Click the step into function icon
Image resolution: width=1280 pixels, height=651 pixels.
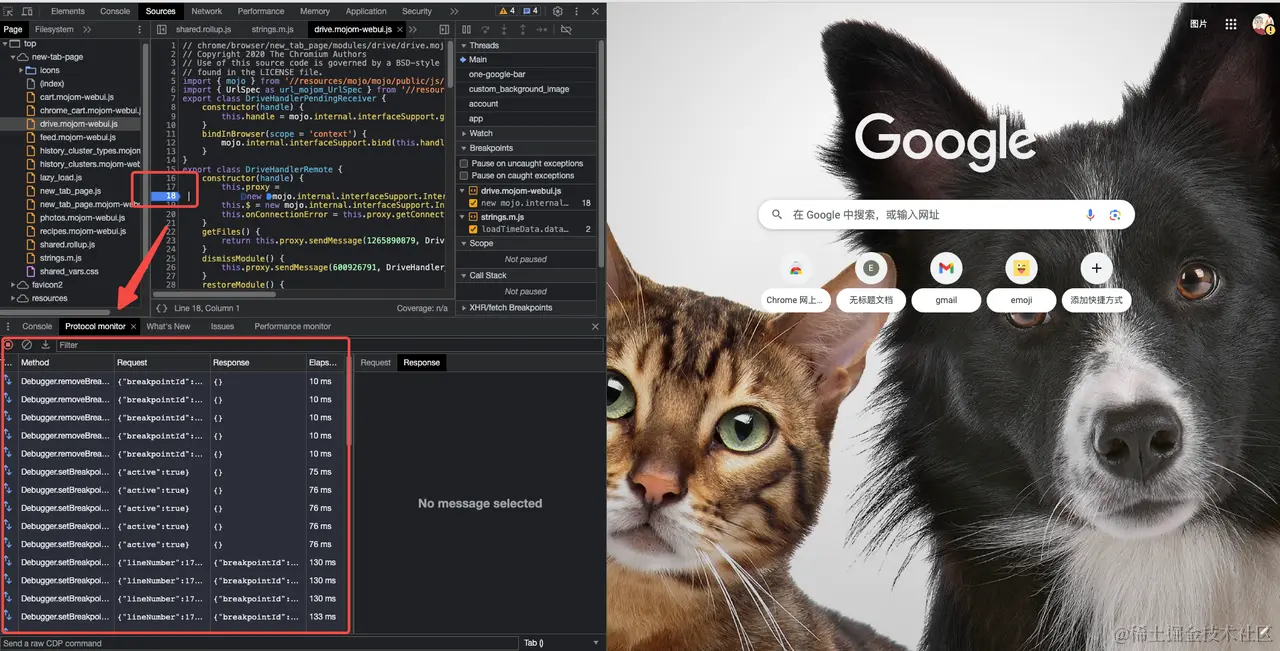506,30
